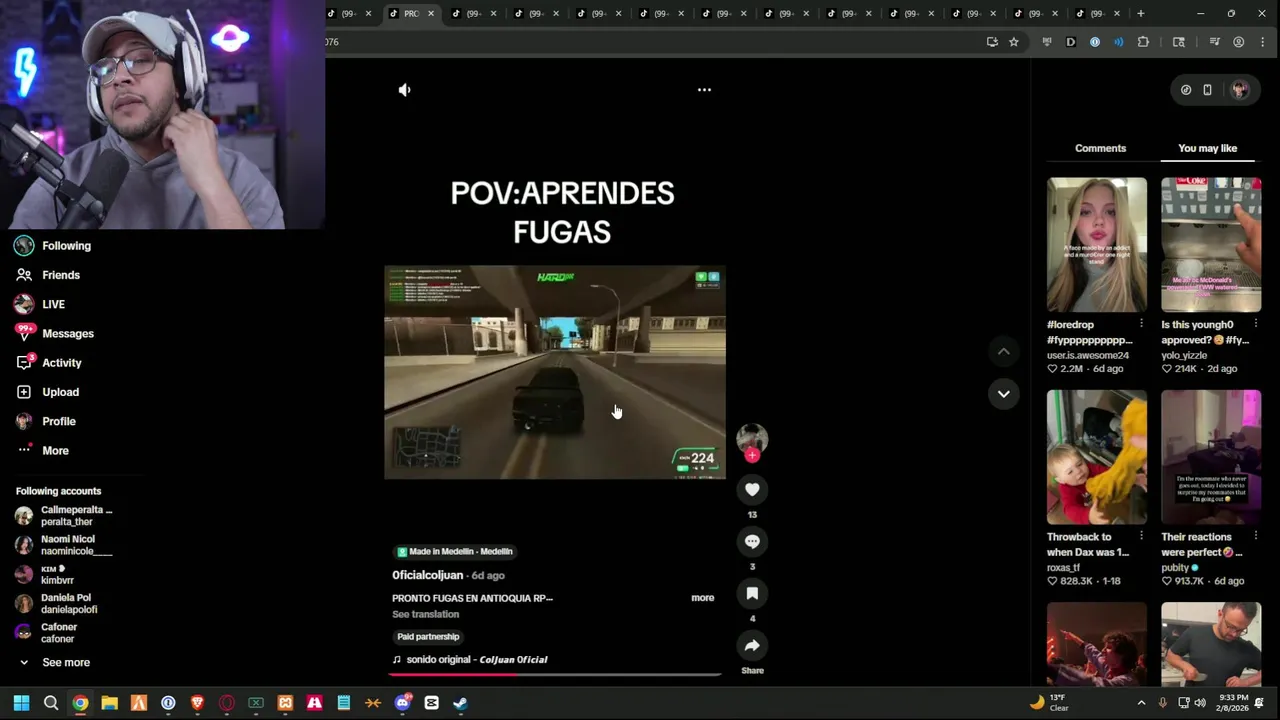Open the weather widget showing 13°F Clear
The width and height of the screenshot is (1280, 720).
pos(1048,703)
